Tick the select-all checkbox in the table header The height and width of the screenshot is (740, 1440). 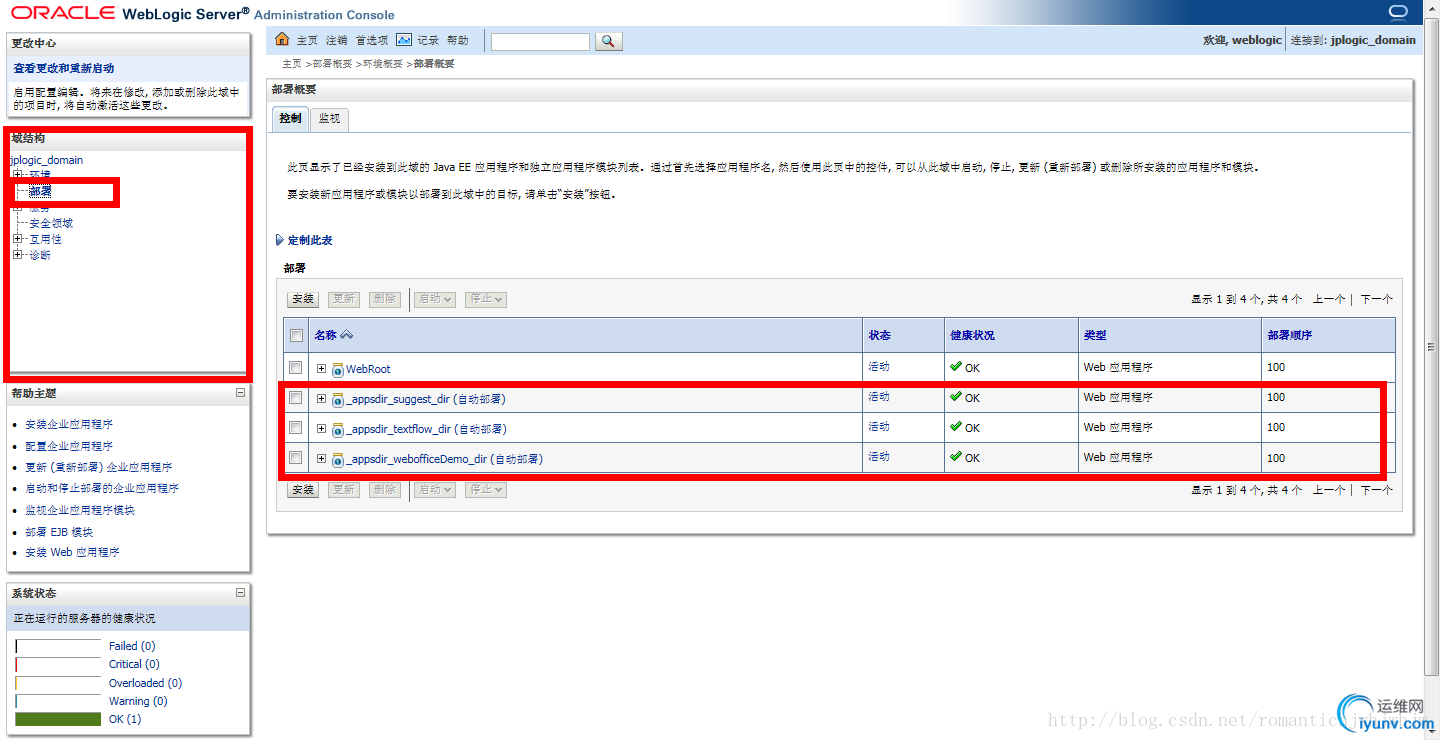296,335
